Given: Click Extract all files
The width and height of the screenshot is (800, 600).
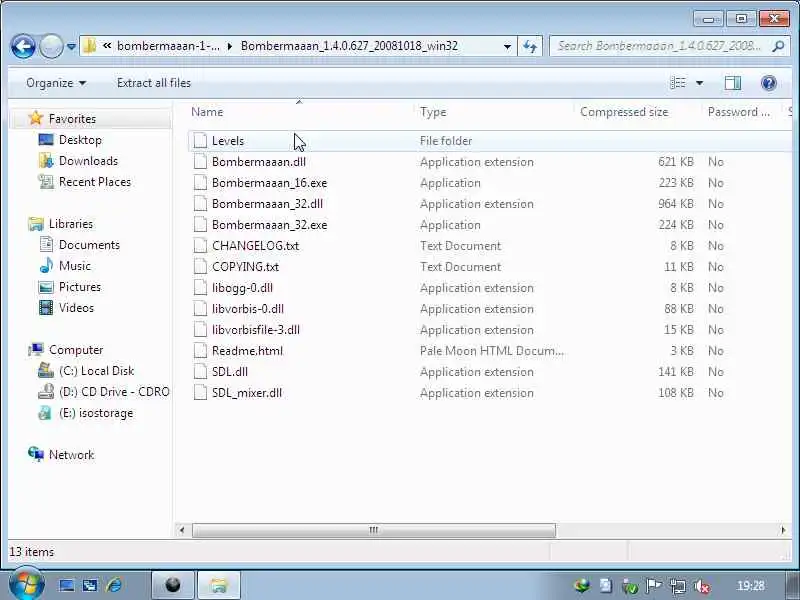Looking at the screenshot, I should click(154, 83).
